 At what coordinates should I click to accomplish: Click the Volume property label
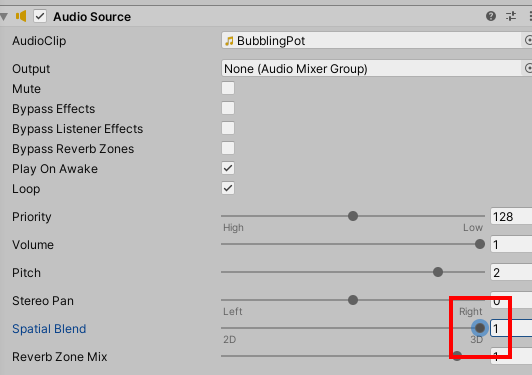[33, 245]
